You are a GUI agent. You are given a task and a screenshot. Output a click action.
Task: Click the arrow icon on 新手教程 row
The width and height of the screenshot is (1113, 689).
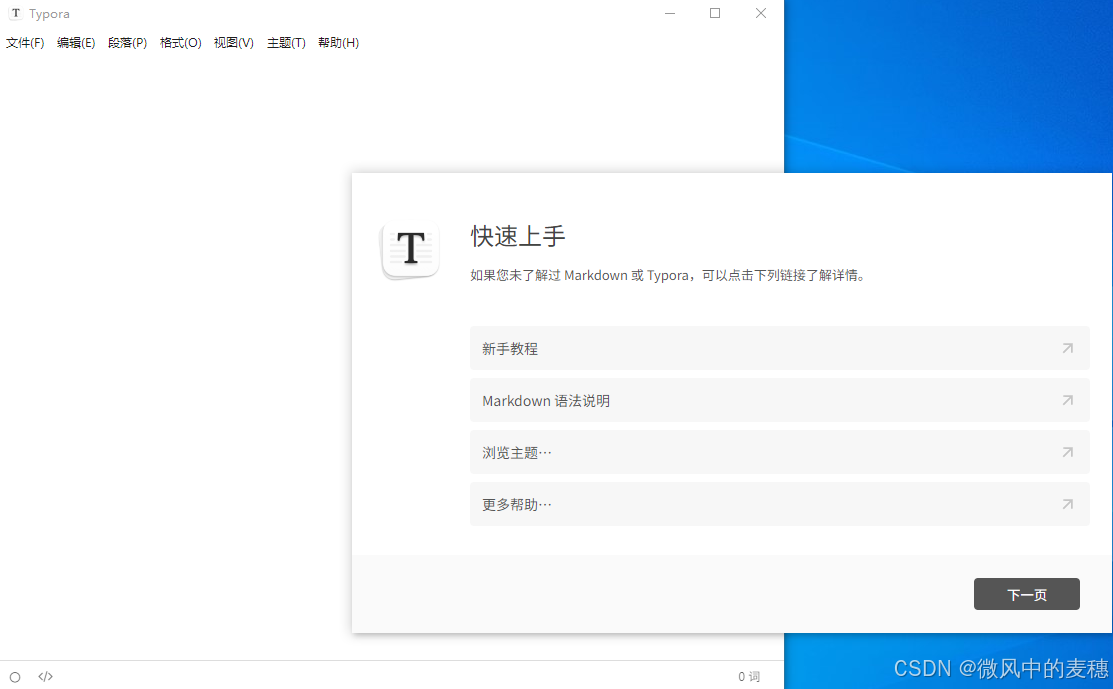click(x=1068, y=348)
